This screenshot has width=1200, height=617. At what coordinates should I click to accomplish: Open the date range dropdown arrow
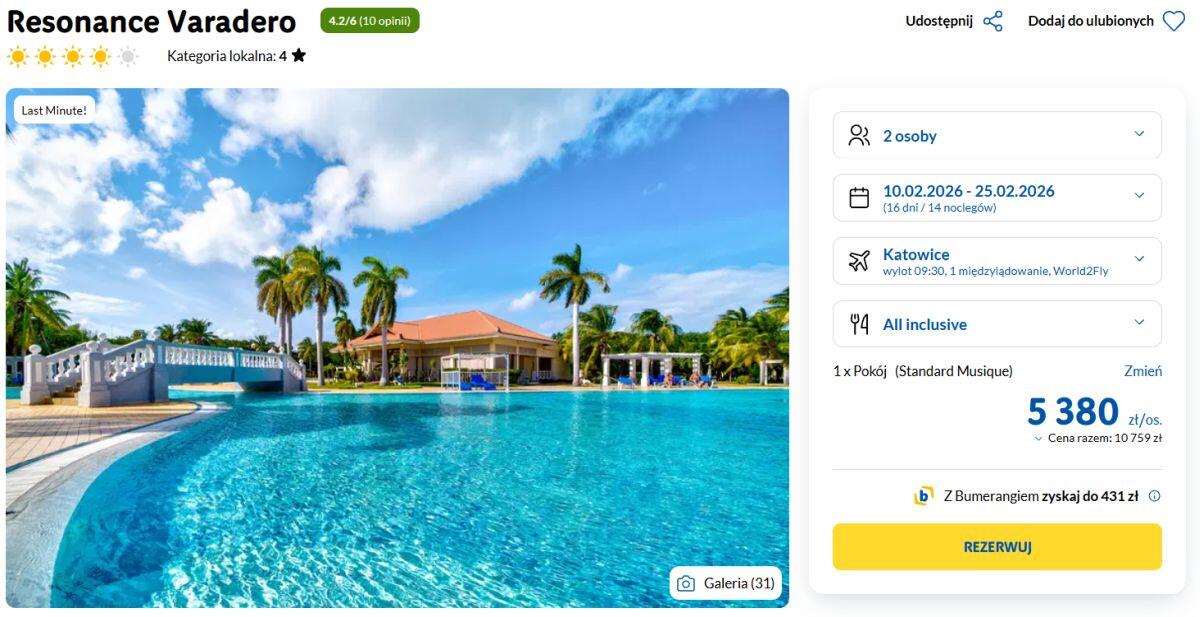(x=1139, y=197)
